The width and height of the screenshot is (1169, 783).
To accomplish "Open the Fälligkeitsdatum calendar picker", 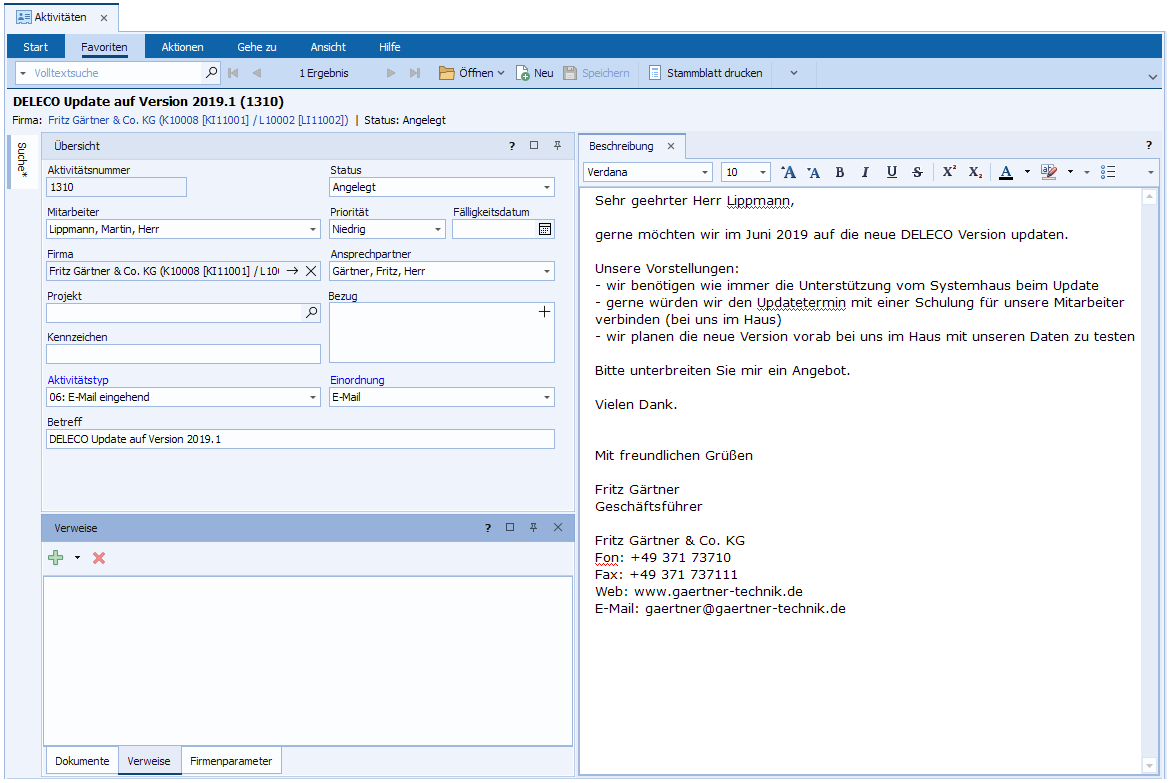I will pos(545,229).
